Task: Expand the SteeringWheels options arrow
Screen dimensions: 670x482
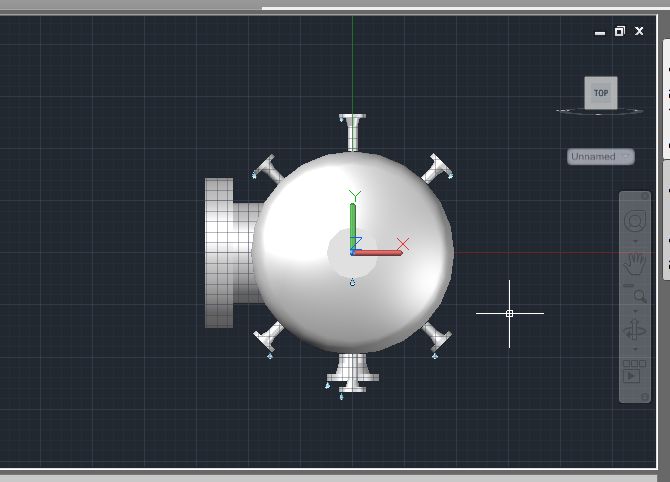Action: point(635,241)
